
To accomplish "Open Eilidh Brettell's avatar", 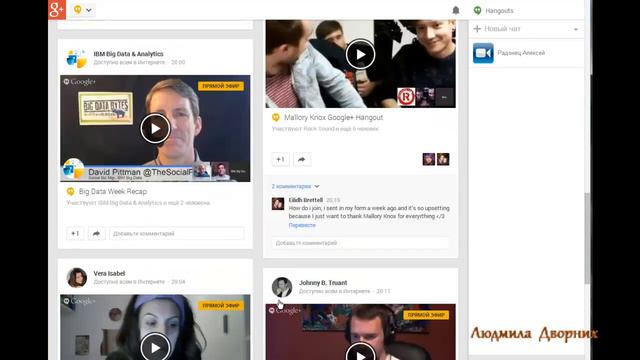I will [x=278, y=204].
